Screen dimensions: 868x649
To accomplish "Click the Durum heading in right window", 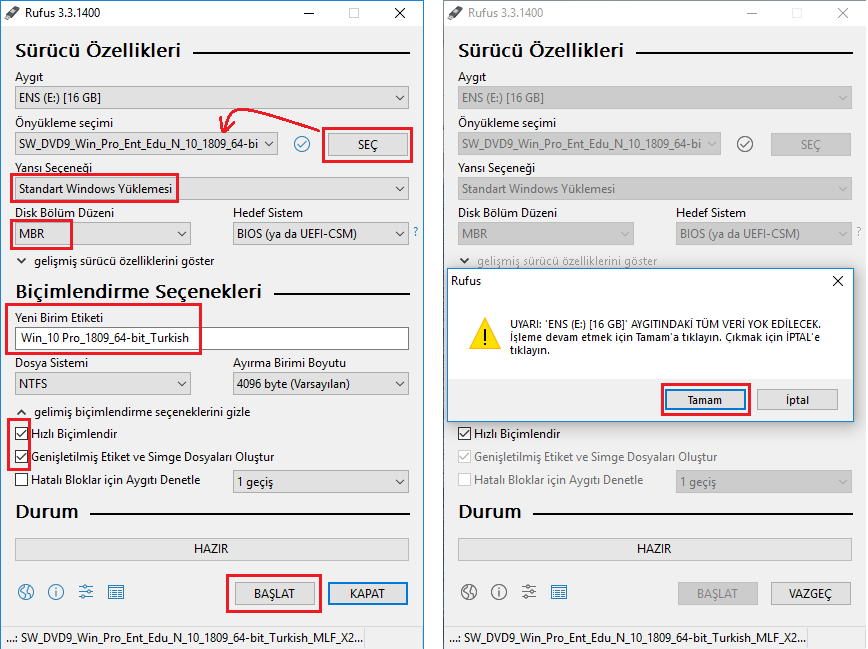I will [490, 512].
